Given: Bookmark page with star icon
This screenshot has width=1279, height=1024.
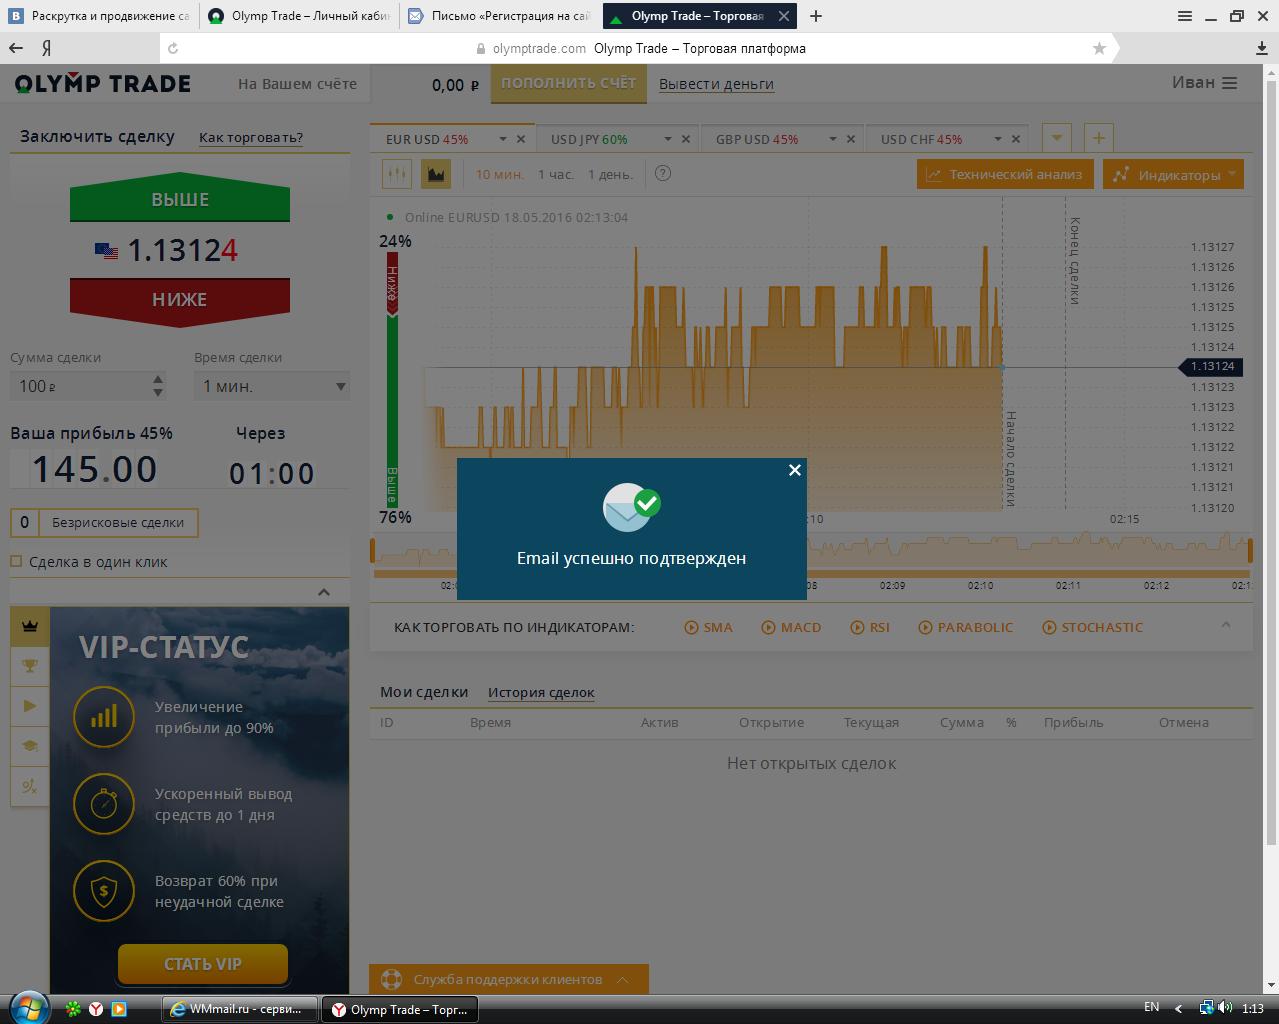Looking at the screenshot, I should (1099, 48).
